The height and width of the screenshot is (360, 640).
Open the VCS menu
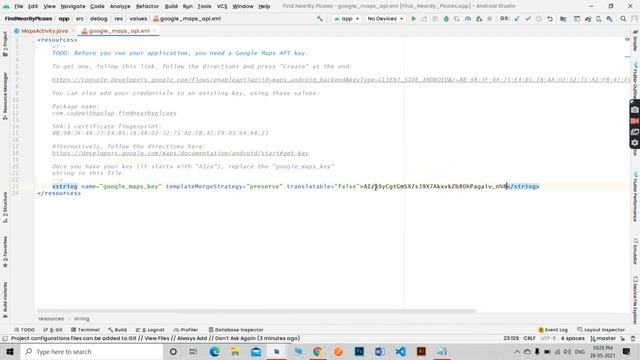[x=222, y=6]
